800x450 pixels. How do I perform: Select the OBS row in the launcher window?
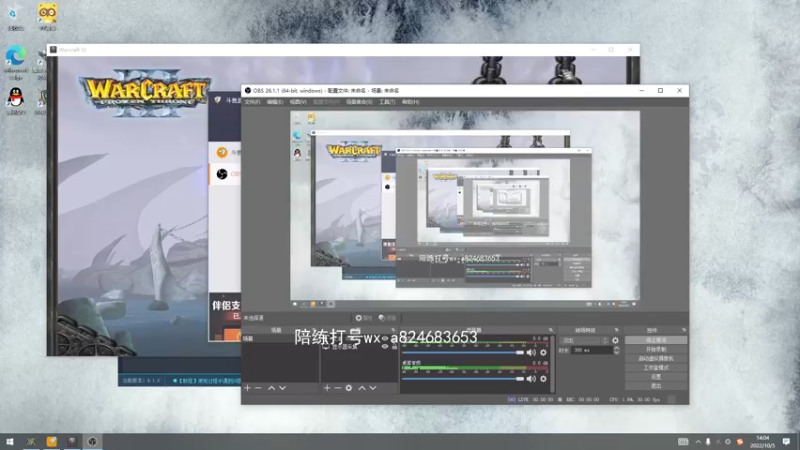click(225, 174)
